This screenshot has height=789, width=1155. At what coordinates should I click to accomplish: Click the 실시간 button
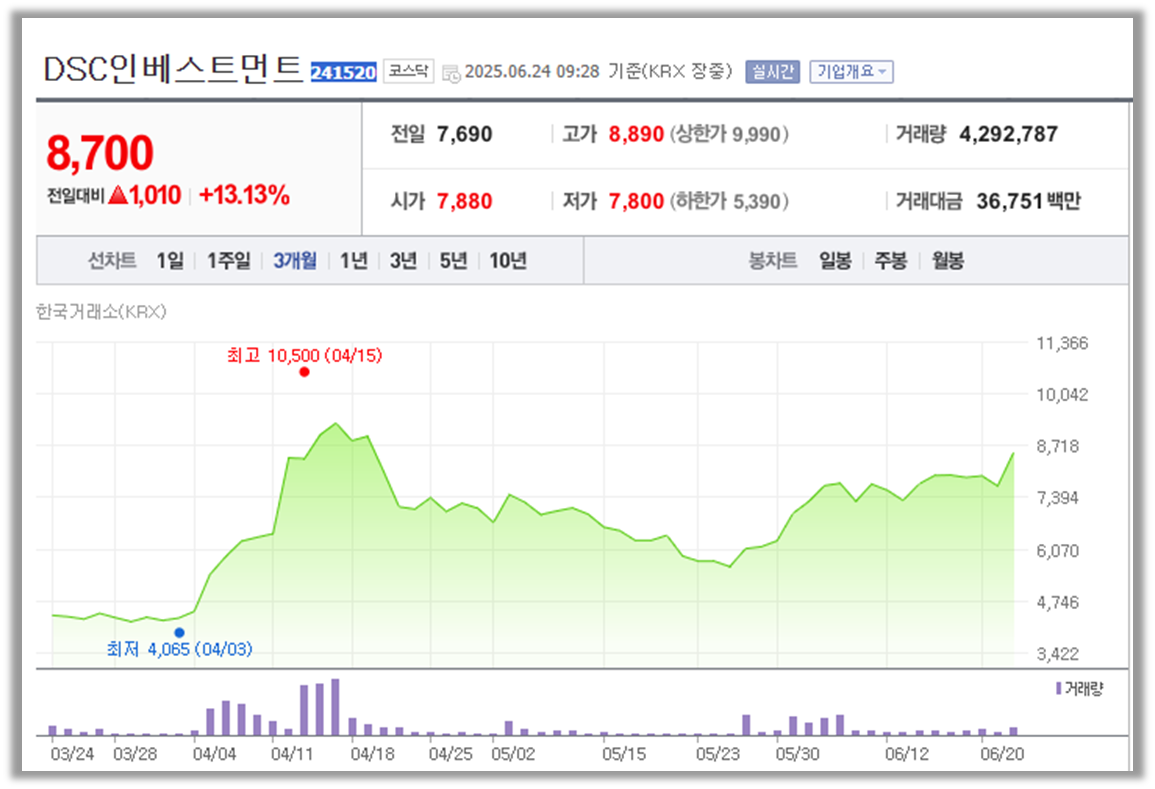(772, 71)
